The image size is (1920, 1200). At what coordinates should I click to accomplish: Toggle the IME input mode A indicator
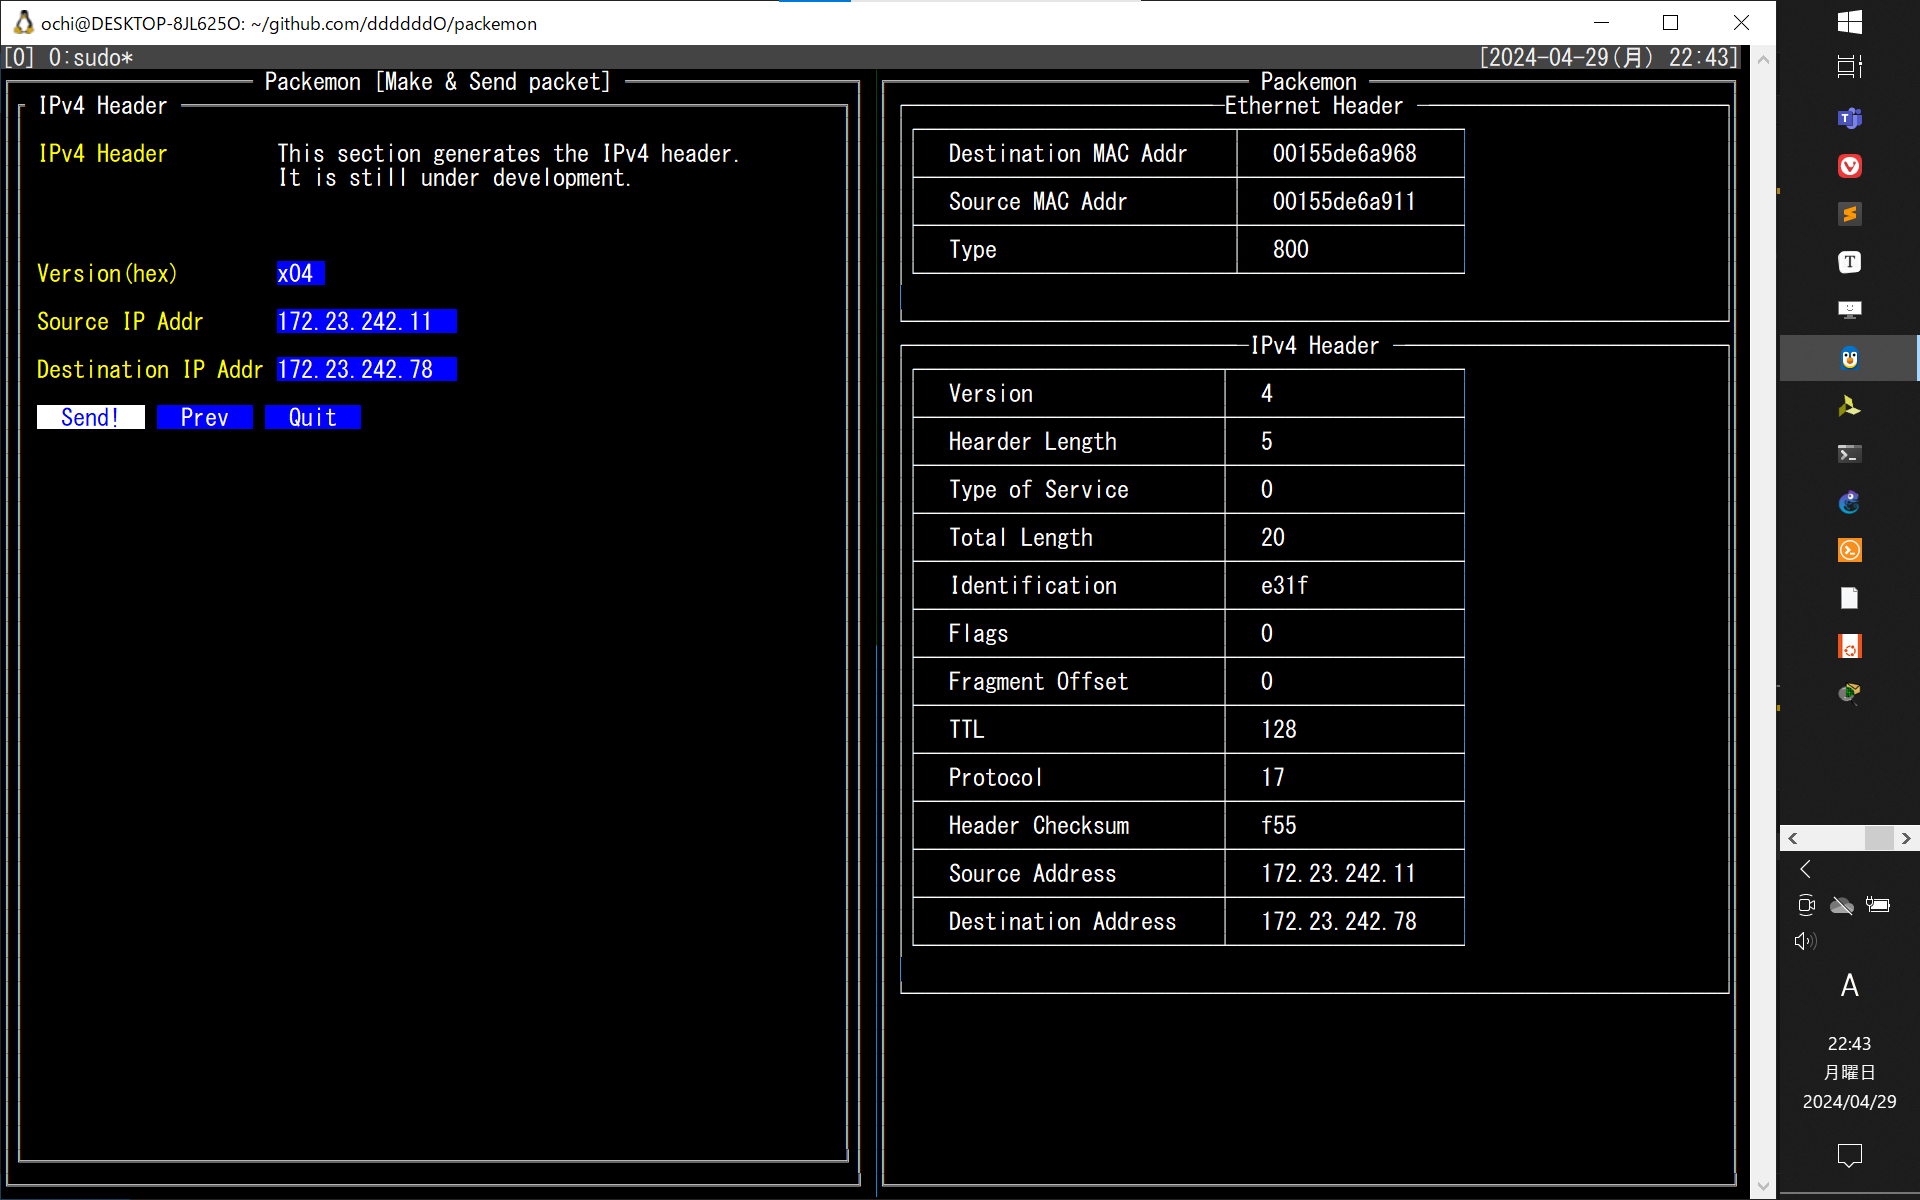1849,986
